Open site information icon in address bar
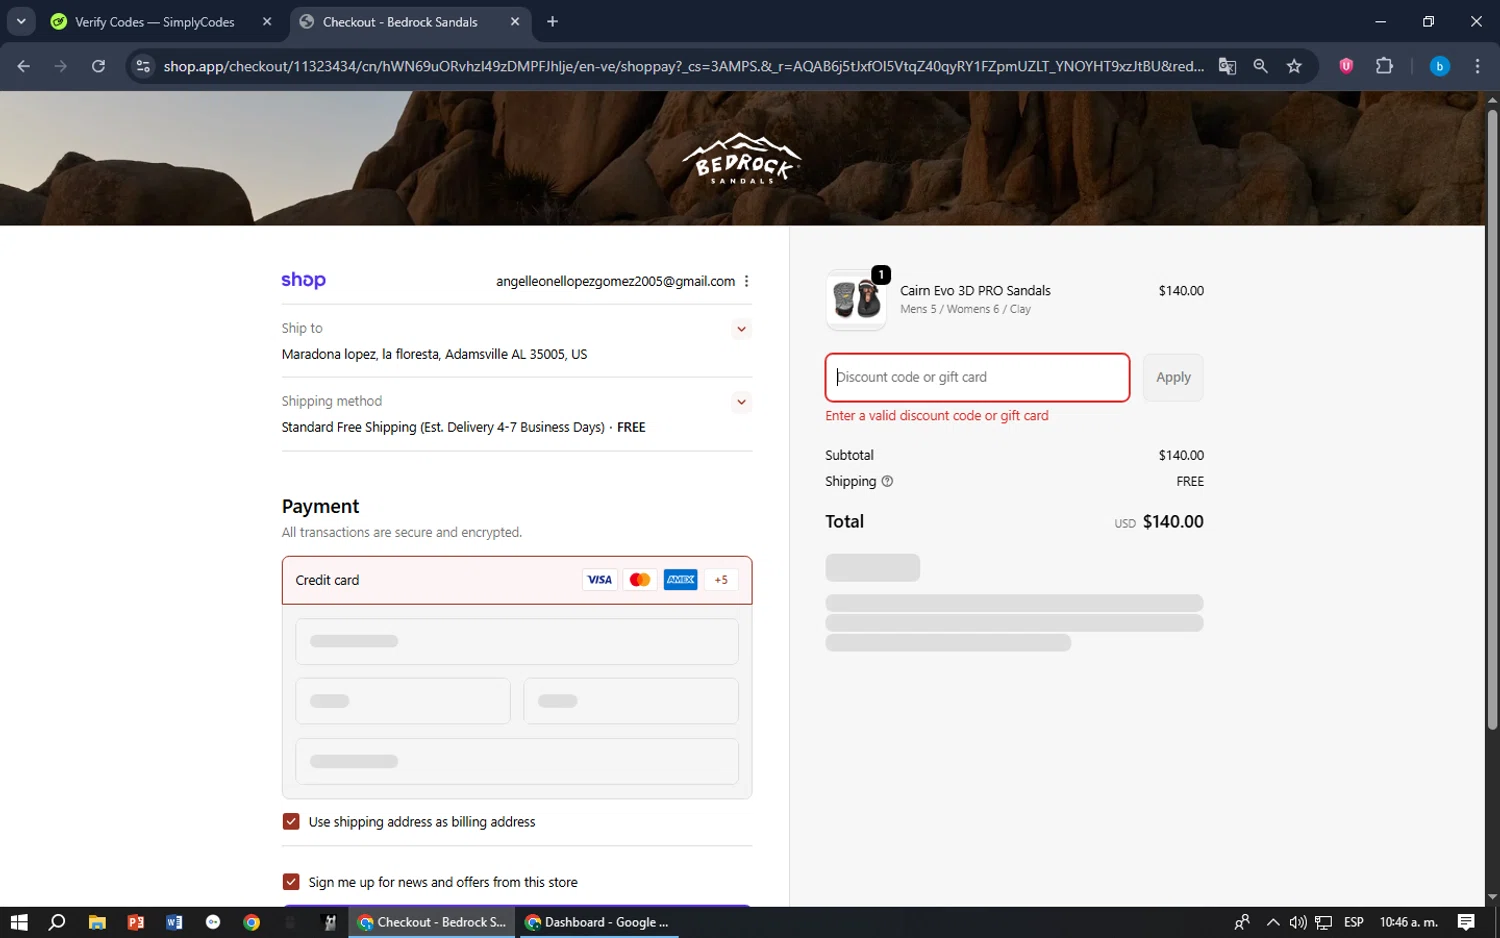The image size is (1500, 938). coord(143,66)
